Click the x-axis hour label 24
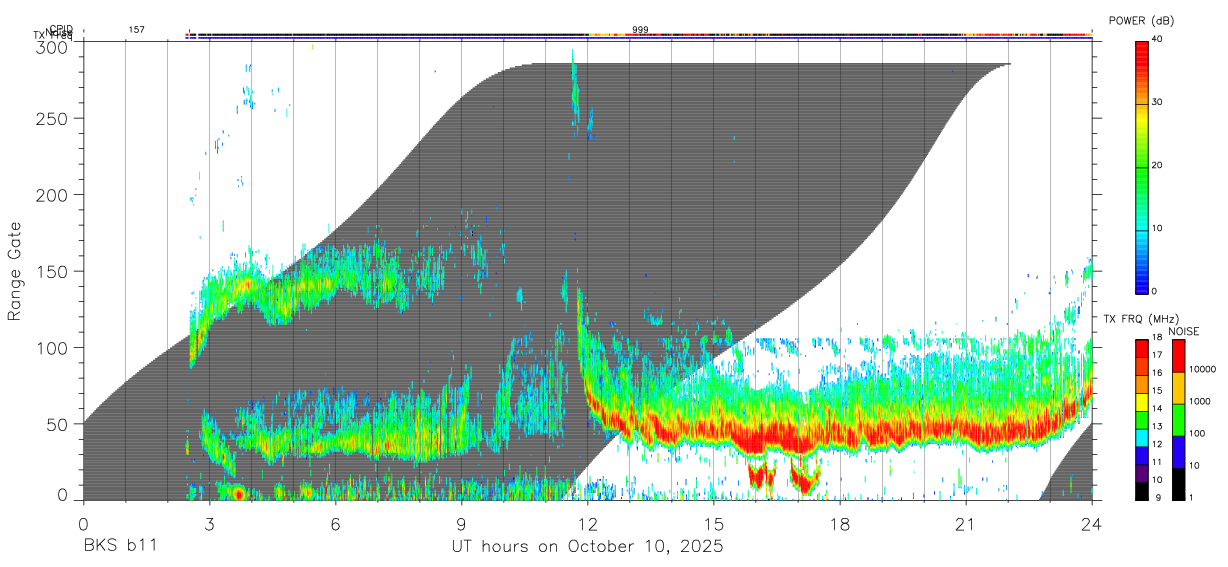Image resolution: width=1228 pixels, height=567 pixels. point(1092,524)
